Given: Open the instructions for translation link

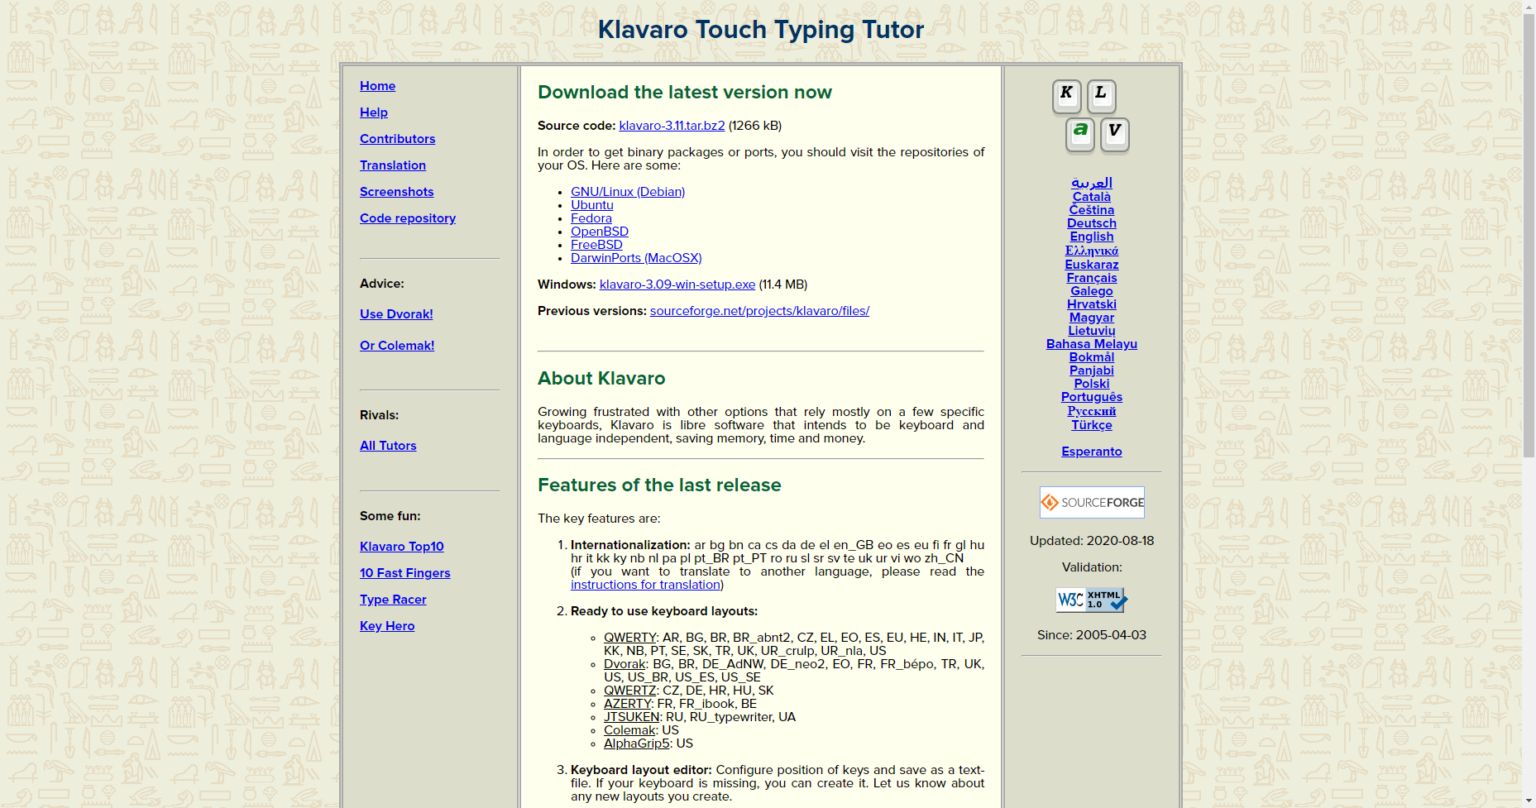Looking at the screenshot, I should (x=645, y=584).
